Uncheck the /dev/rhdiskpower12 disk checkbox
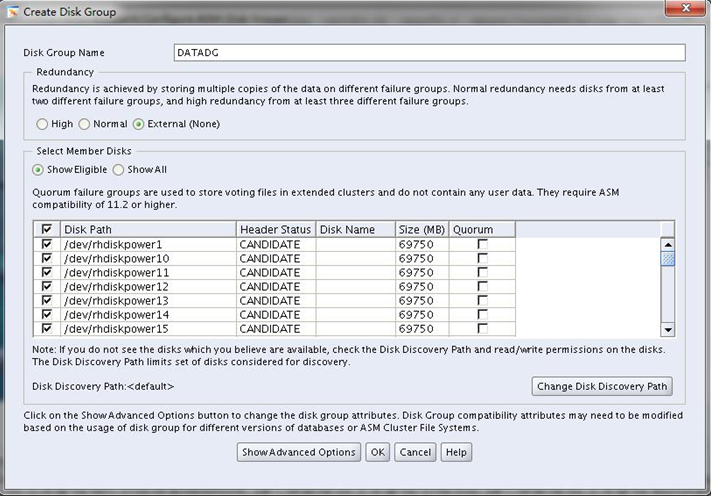The height and width of the screenshot is (496, 711). point(47,286)
